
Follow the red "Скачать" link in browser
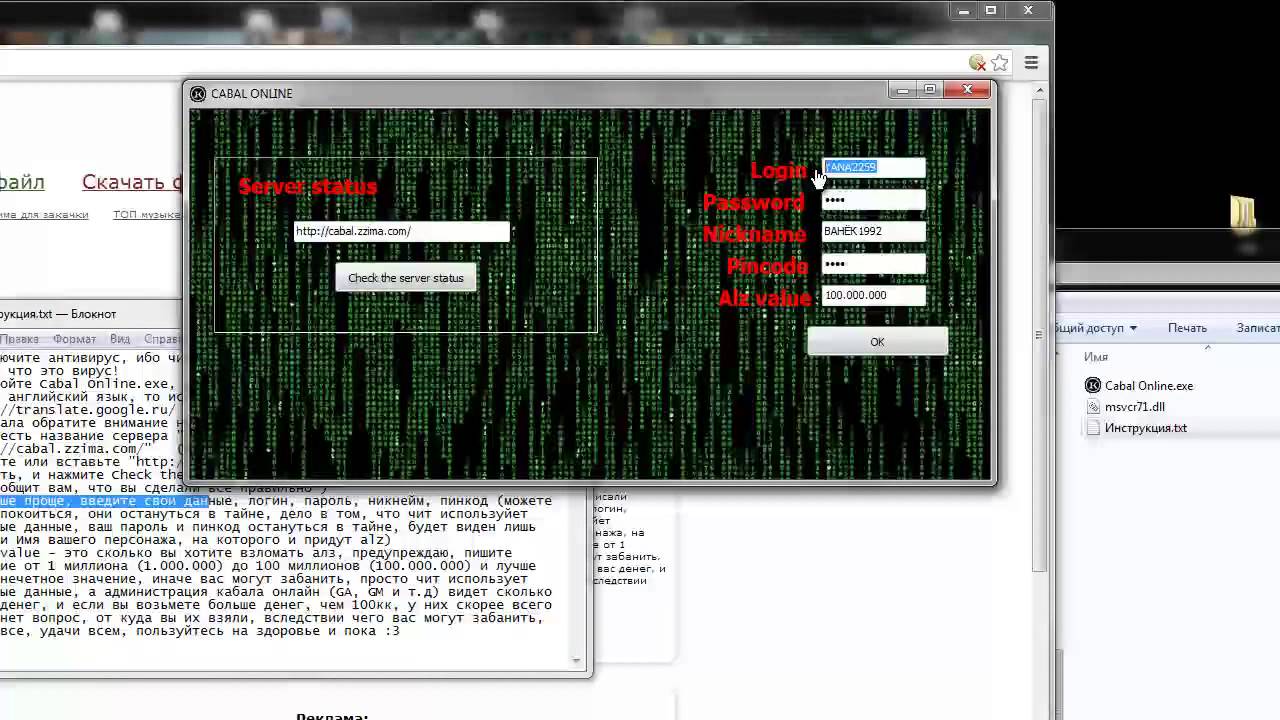coord(131,182)
